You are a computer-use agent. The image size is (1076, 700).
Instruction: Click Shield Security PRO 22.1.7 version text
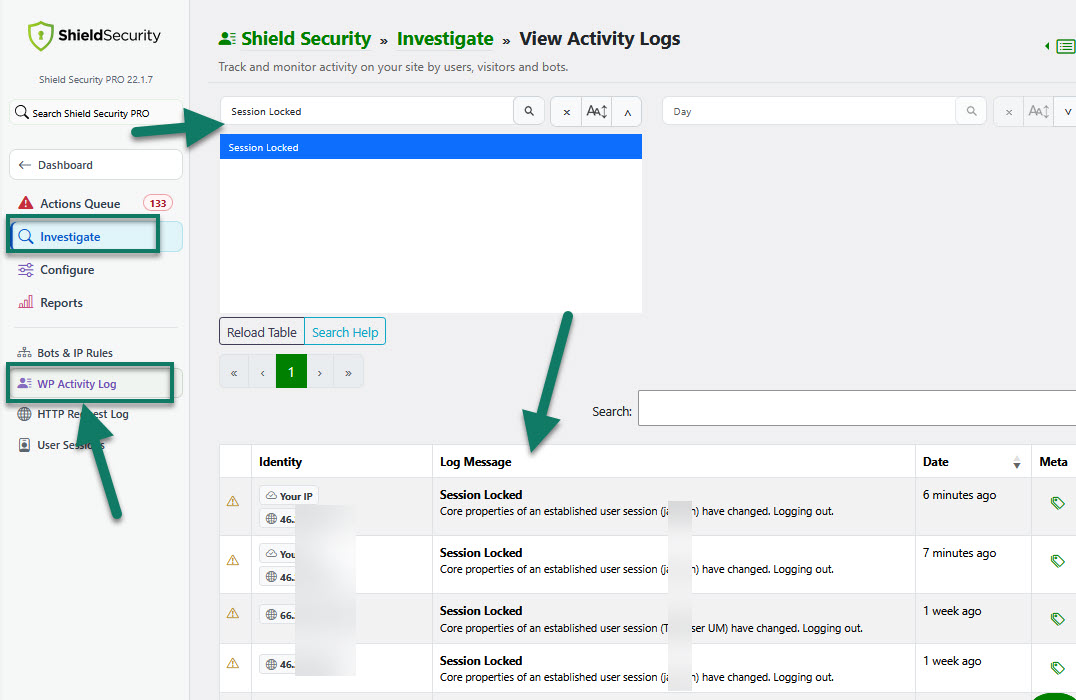(95, 80)
